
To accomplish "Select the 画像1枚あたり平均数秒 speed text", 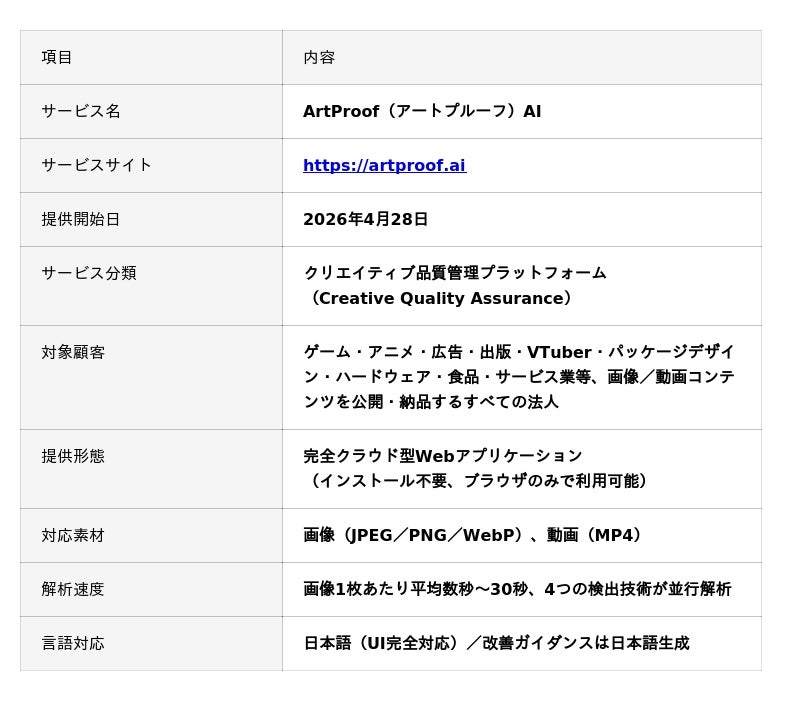I will [517, 589].
